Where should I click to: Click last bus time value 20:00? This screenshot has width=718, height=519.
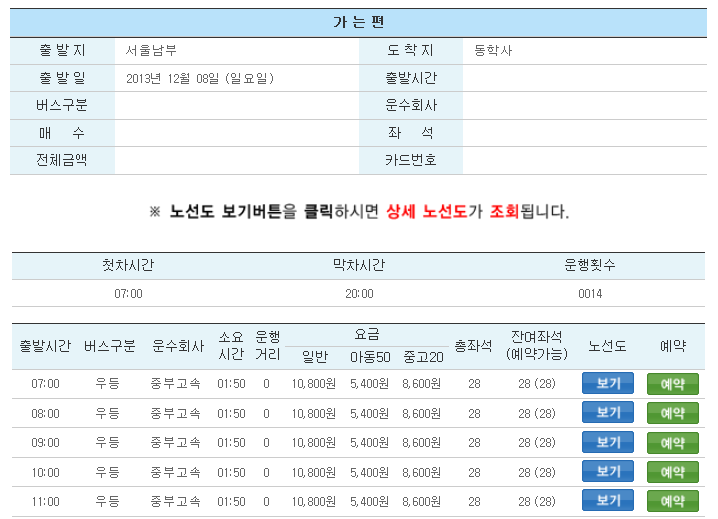click(x=359, y=294)
